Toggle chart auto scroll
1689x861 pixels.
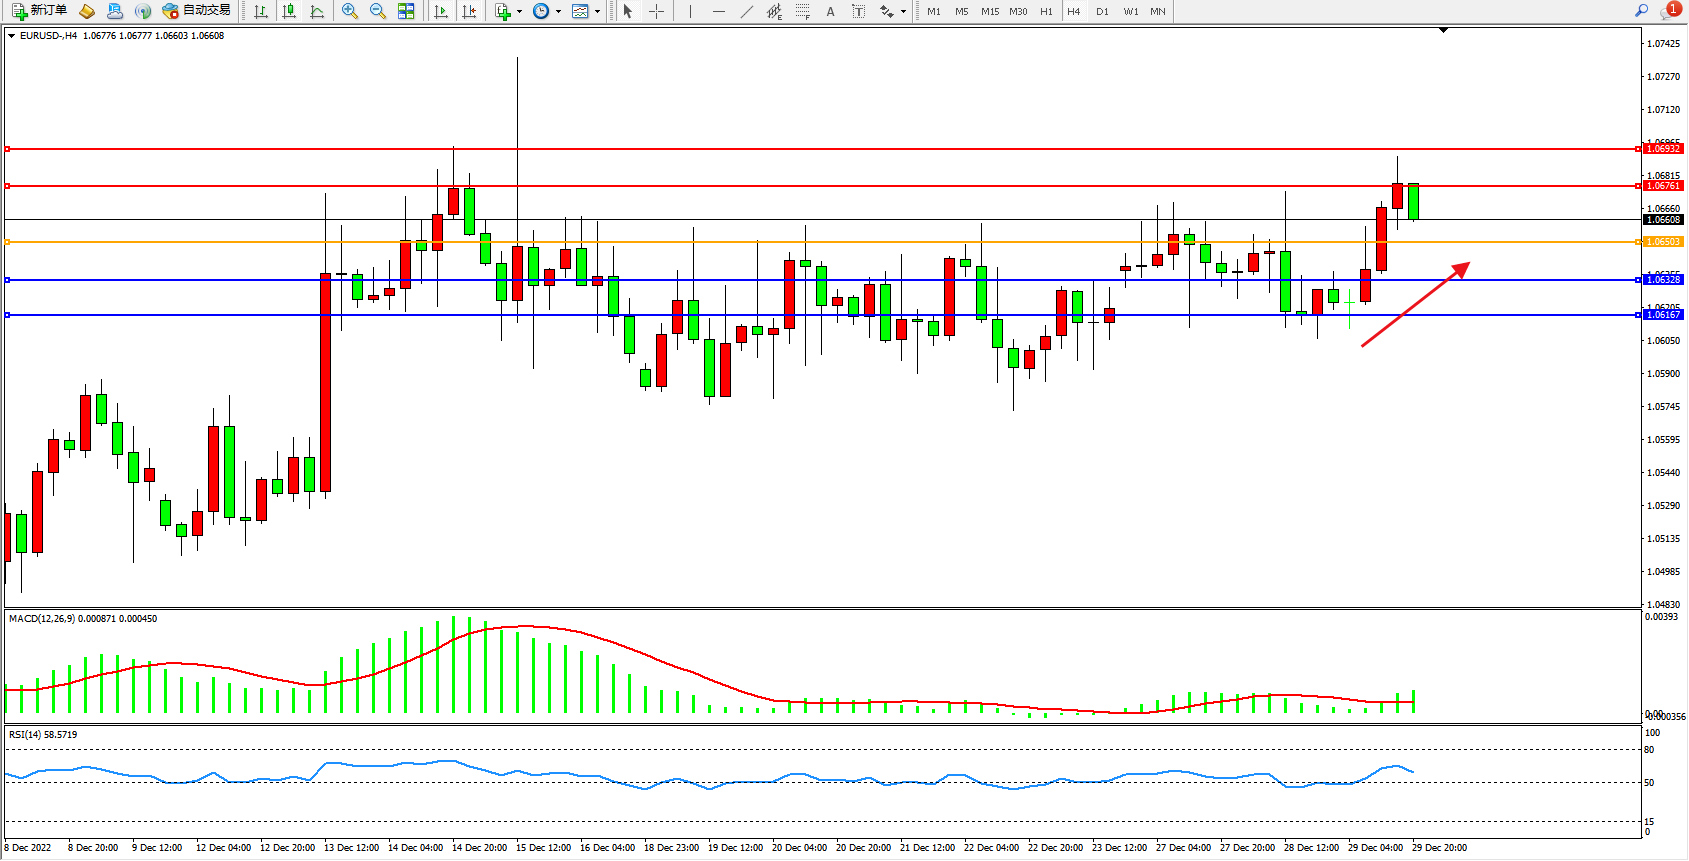tap(441, 11)
